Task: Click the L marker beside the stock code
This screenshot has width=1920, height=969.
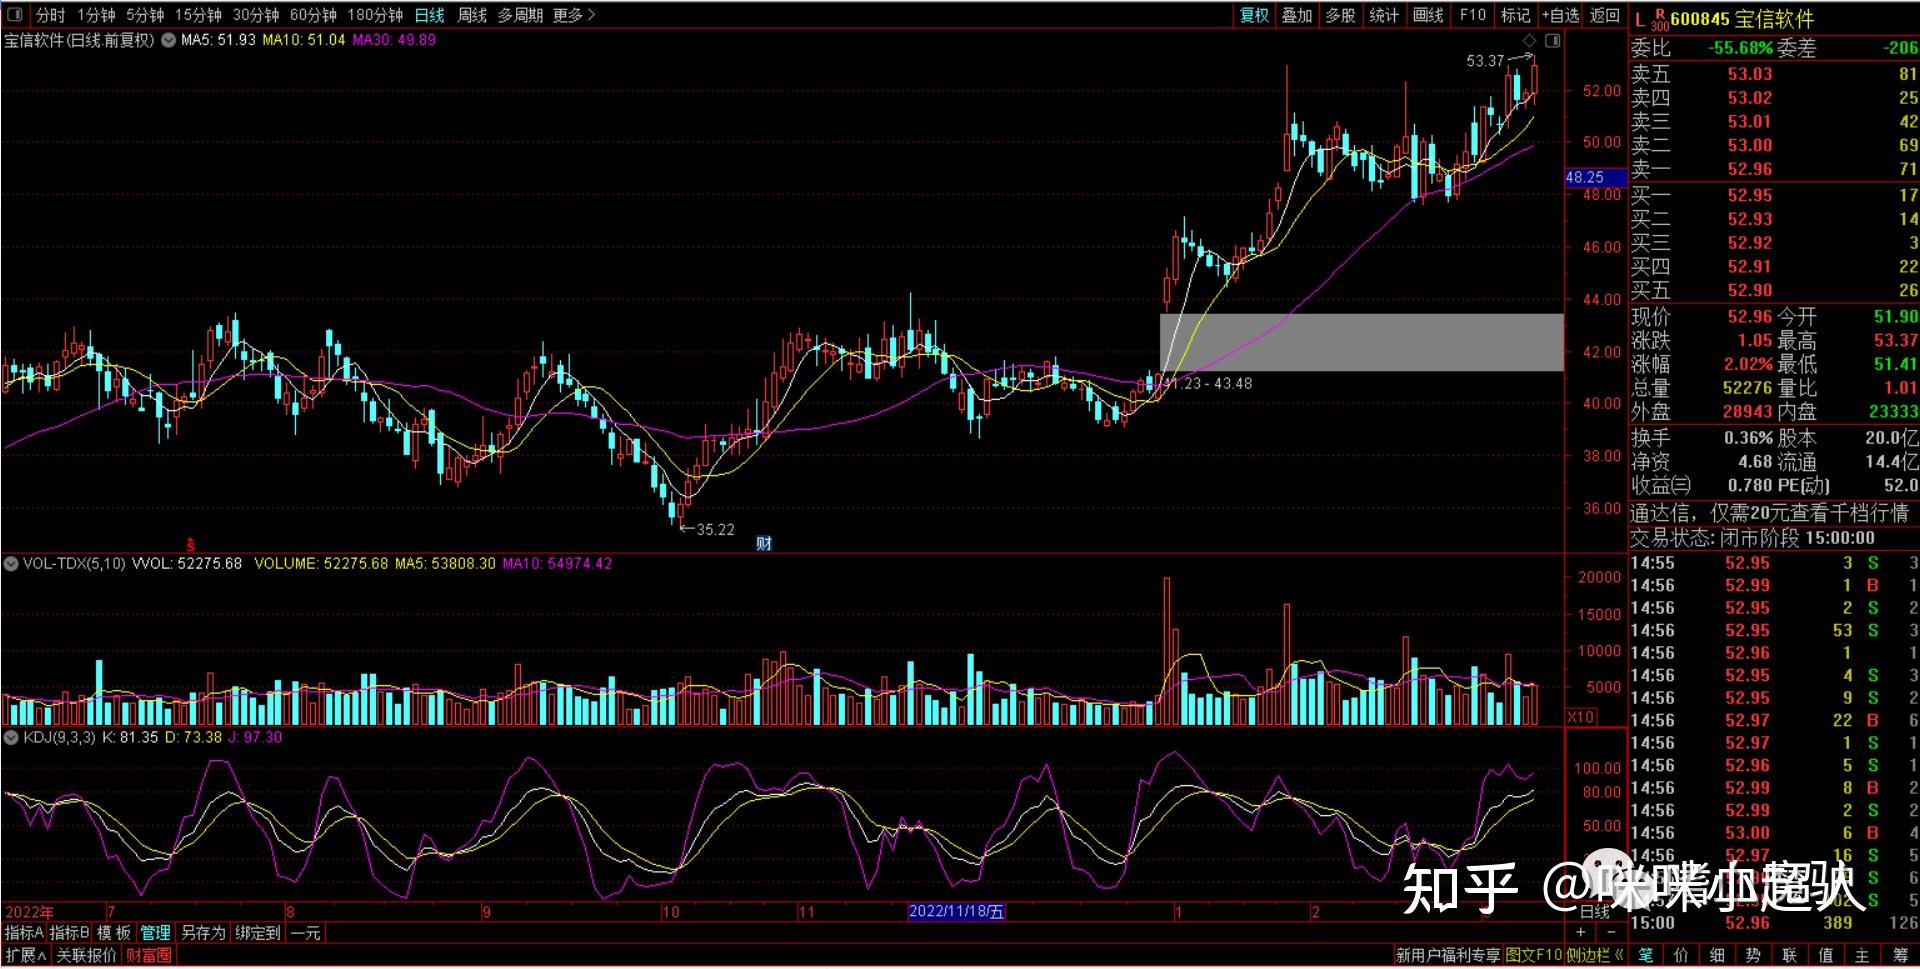Action: pyautogui.click(x=1640, y=20)
